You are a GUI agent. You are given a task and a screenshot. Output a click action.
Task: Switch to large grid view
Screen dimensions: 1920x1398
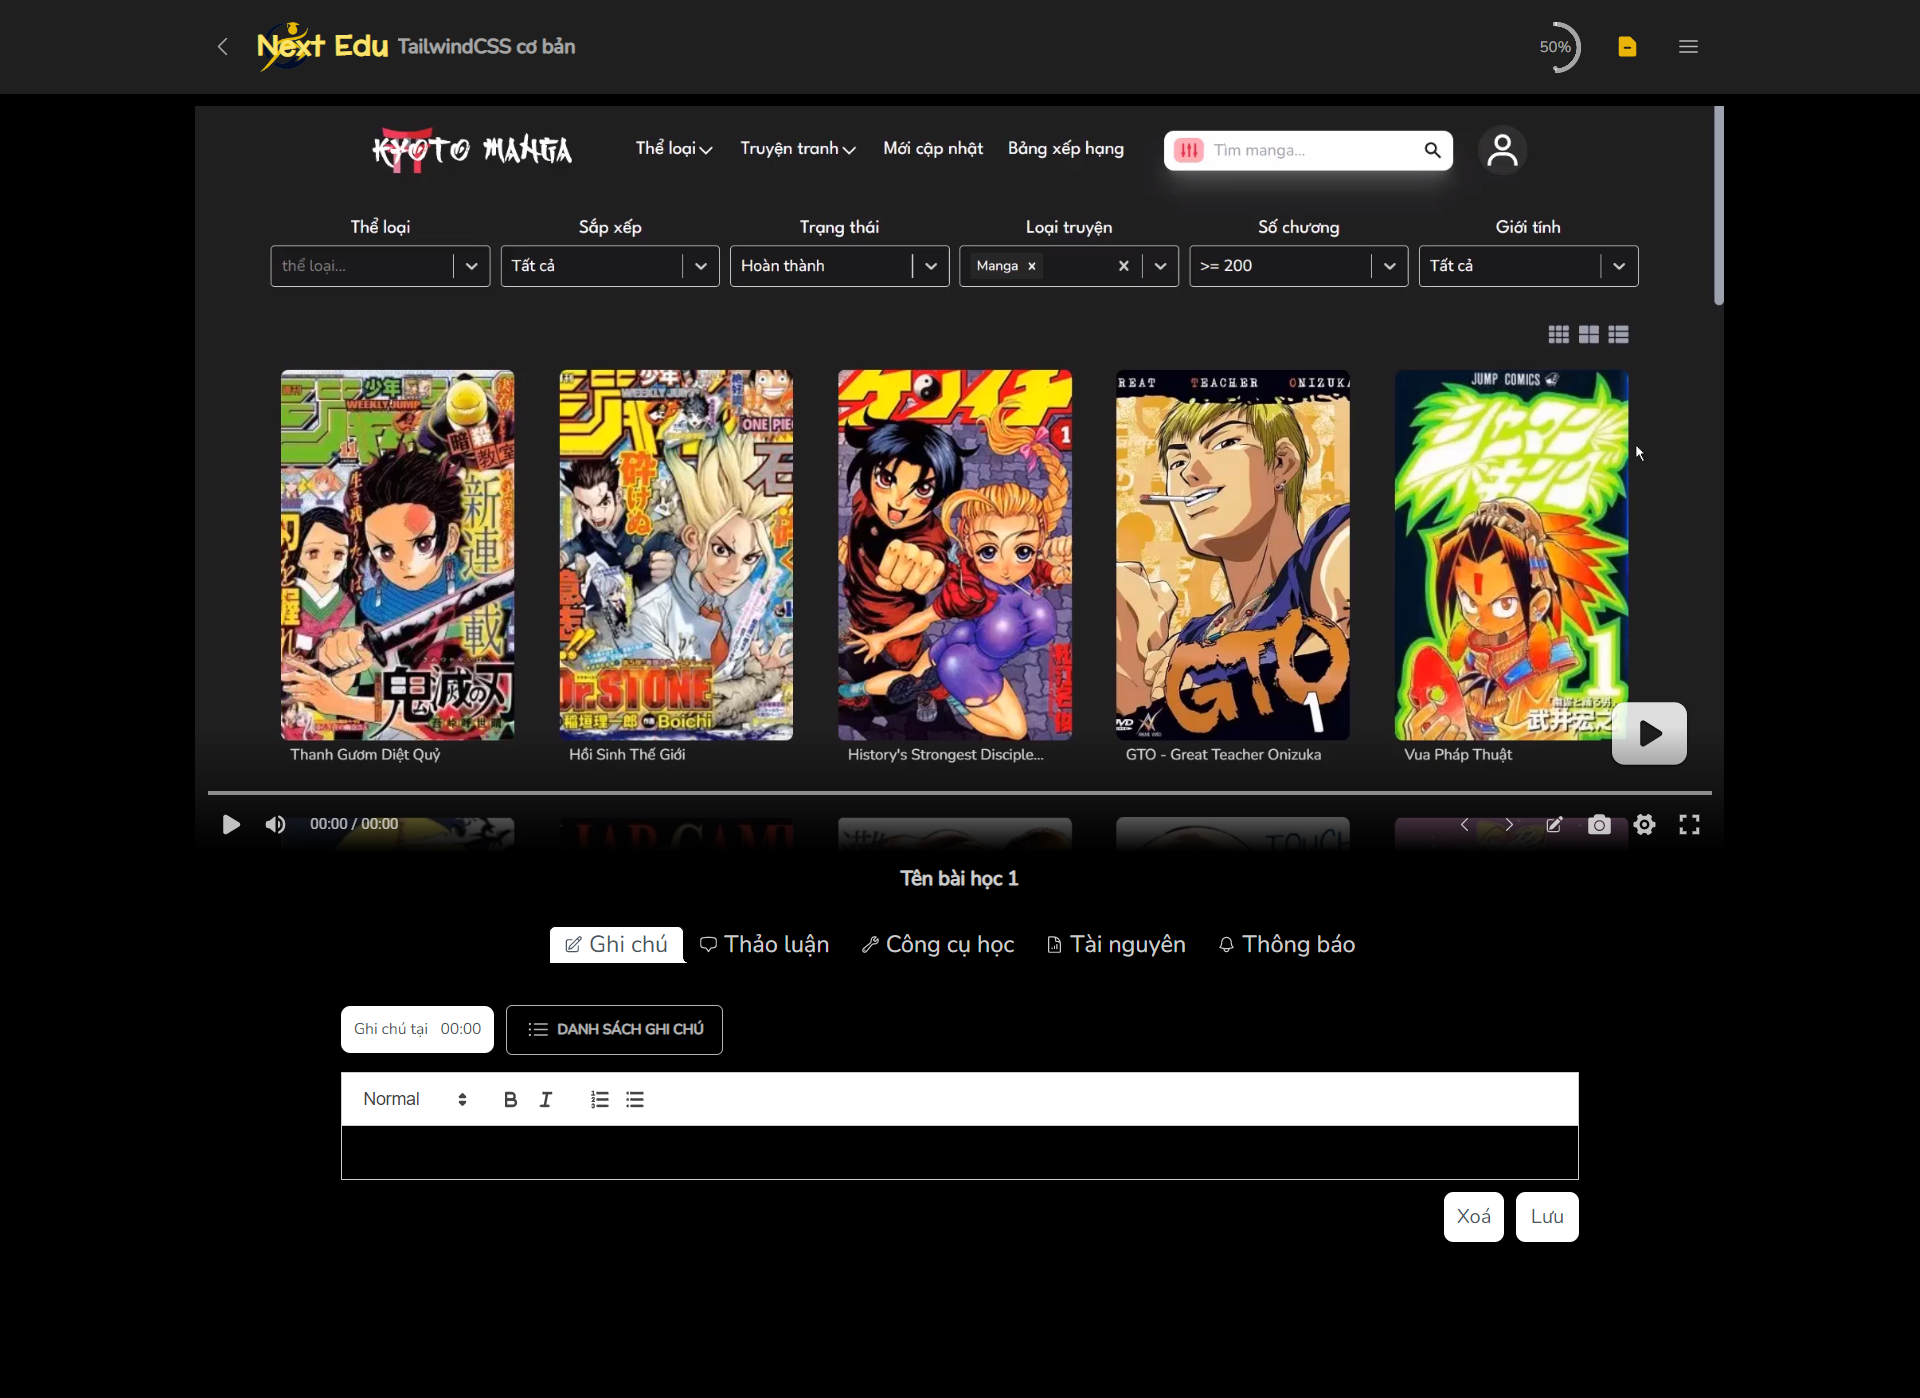(1588, 334)
